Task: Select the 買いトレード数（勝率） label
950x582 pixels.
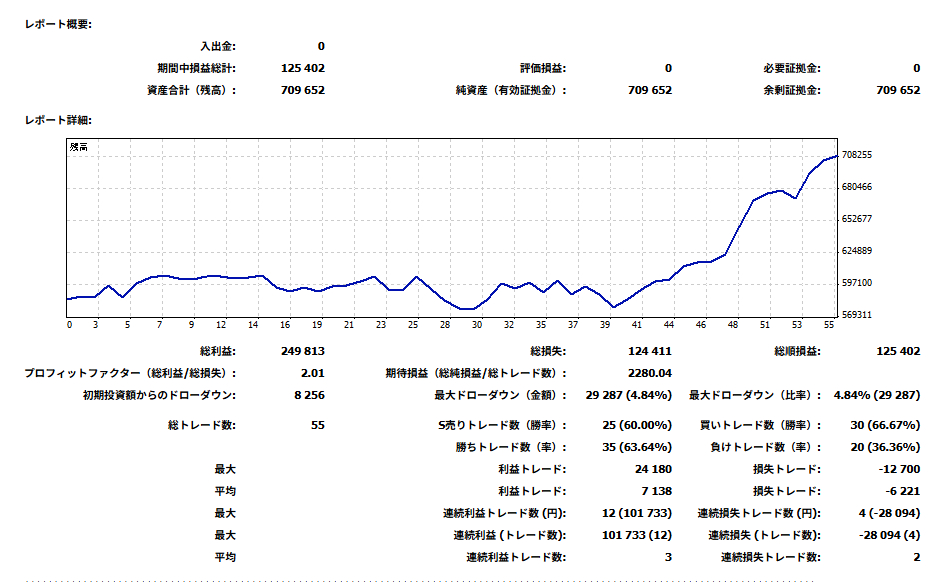Action: click(760, 426)
